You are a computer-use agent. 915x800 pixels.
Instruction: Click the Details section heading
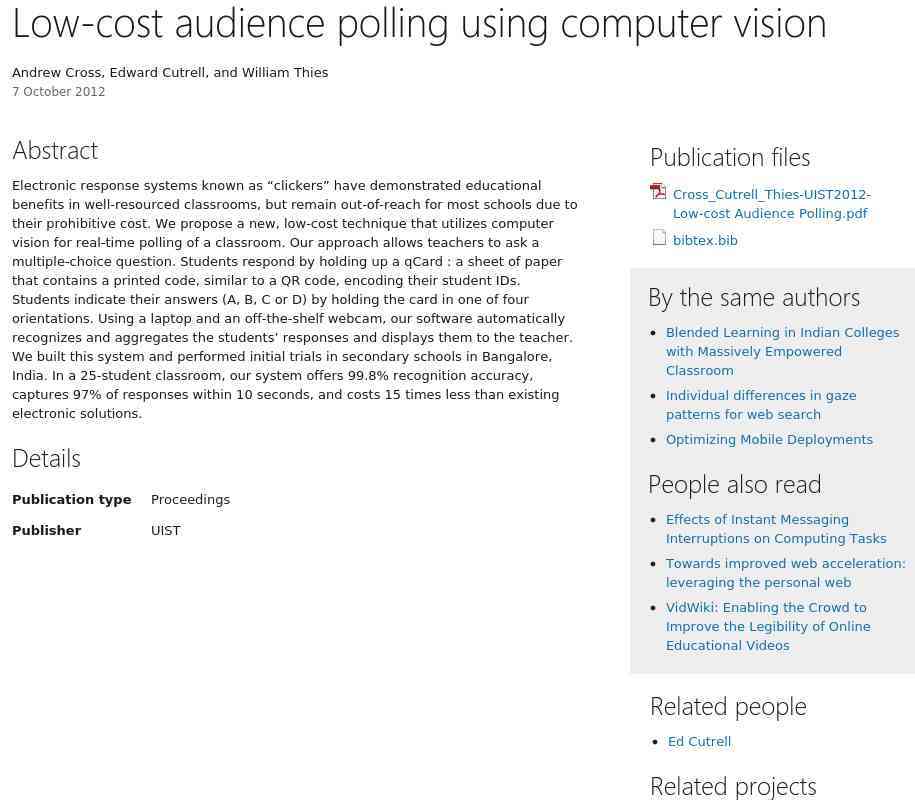pyautogui.click(x=46, y=459)
